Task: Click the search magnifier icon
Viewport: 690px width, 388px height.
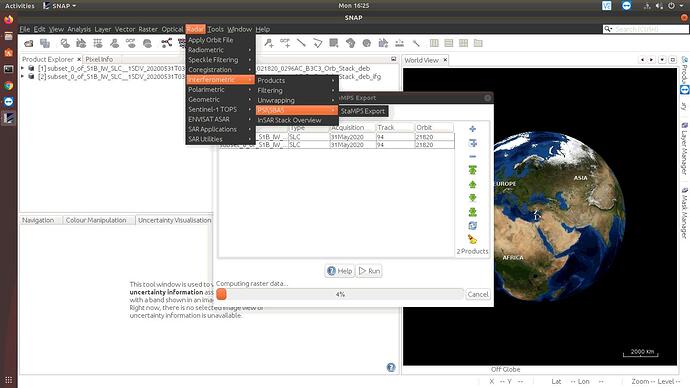Action: coord(608,29)
